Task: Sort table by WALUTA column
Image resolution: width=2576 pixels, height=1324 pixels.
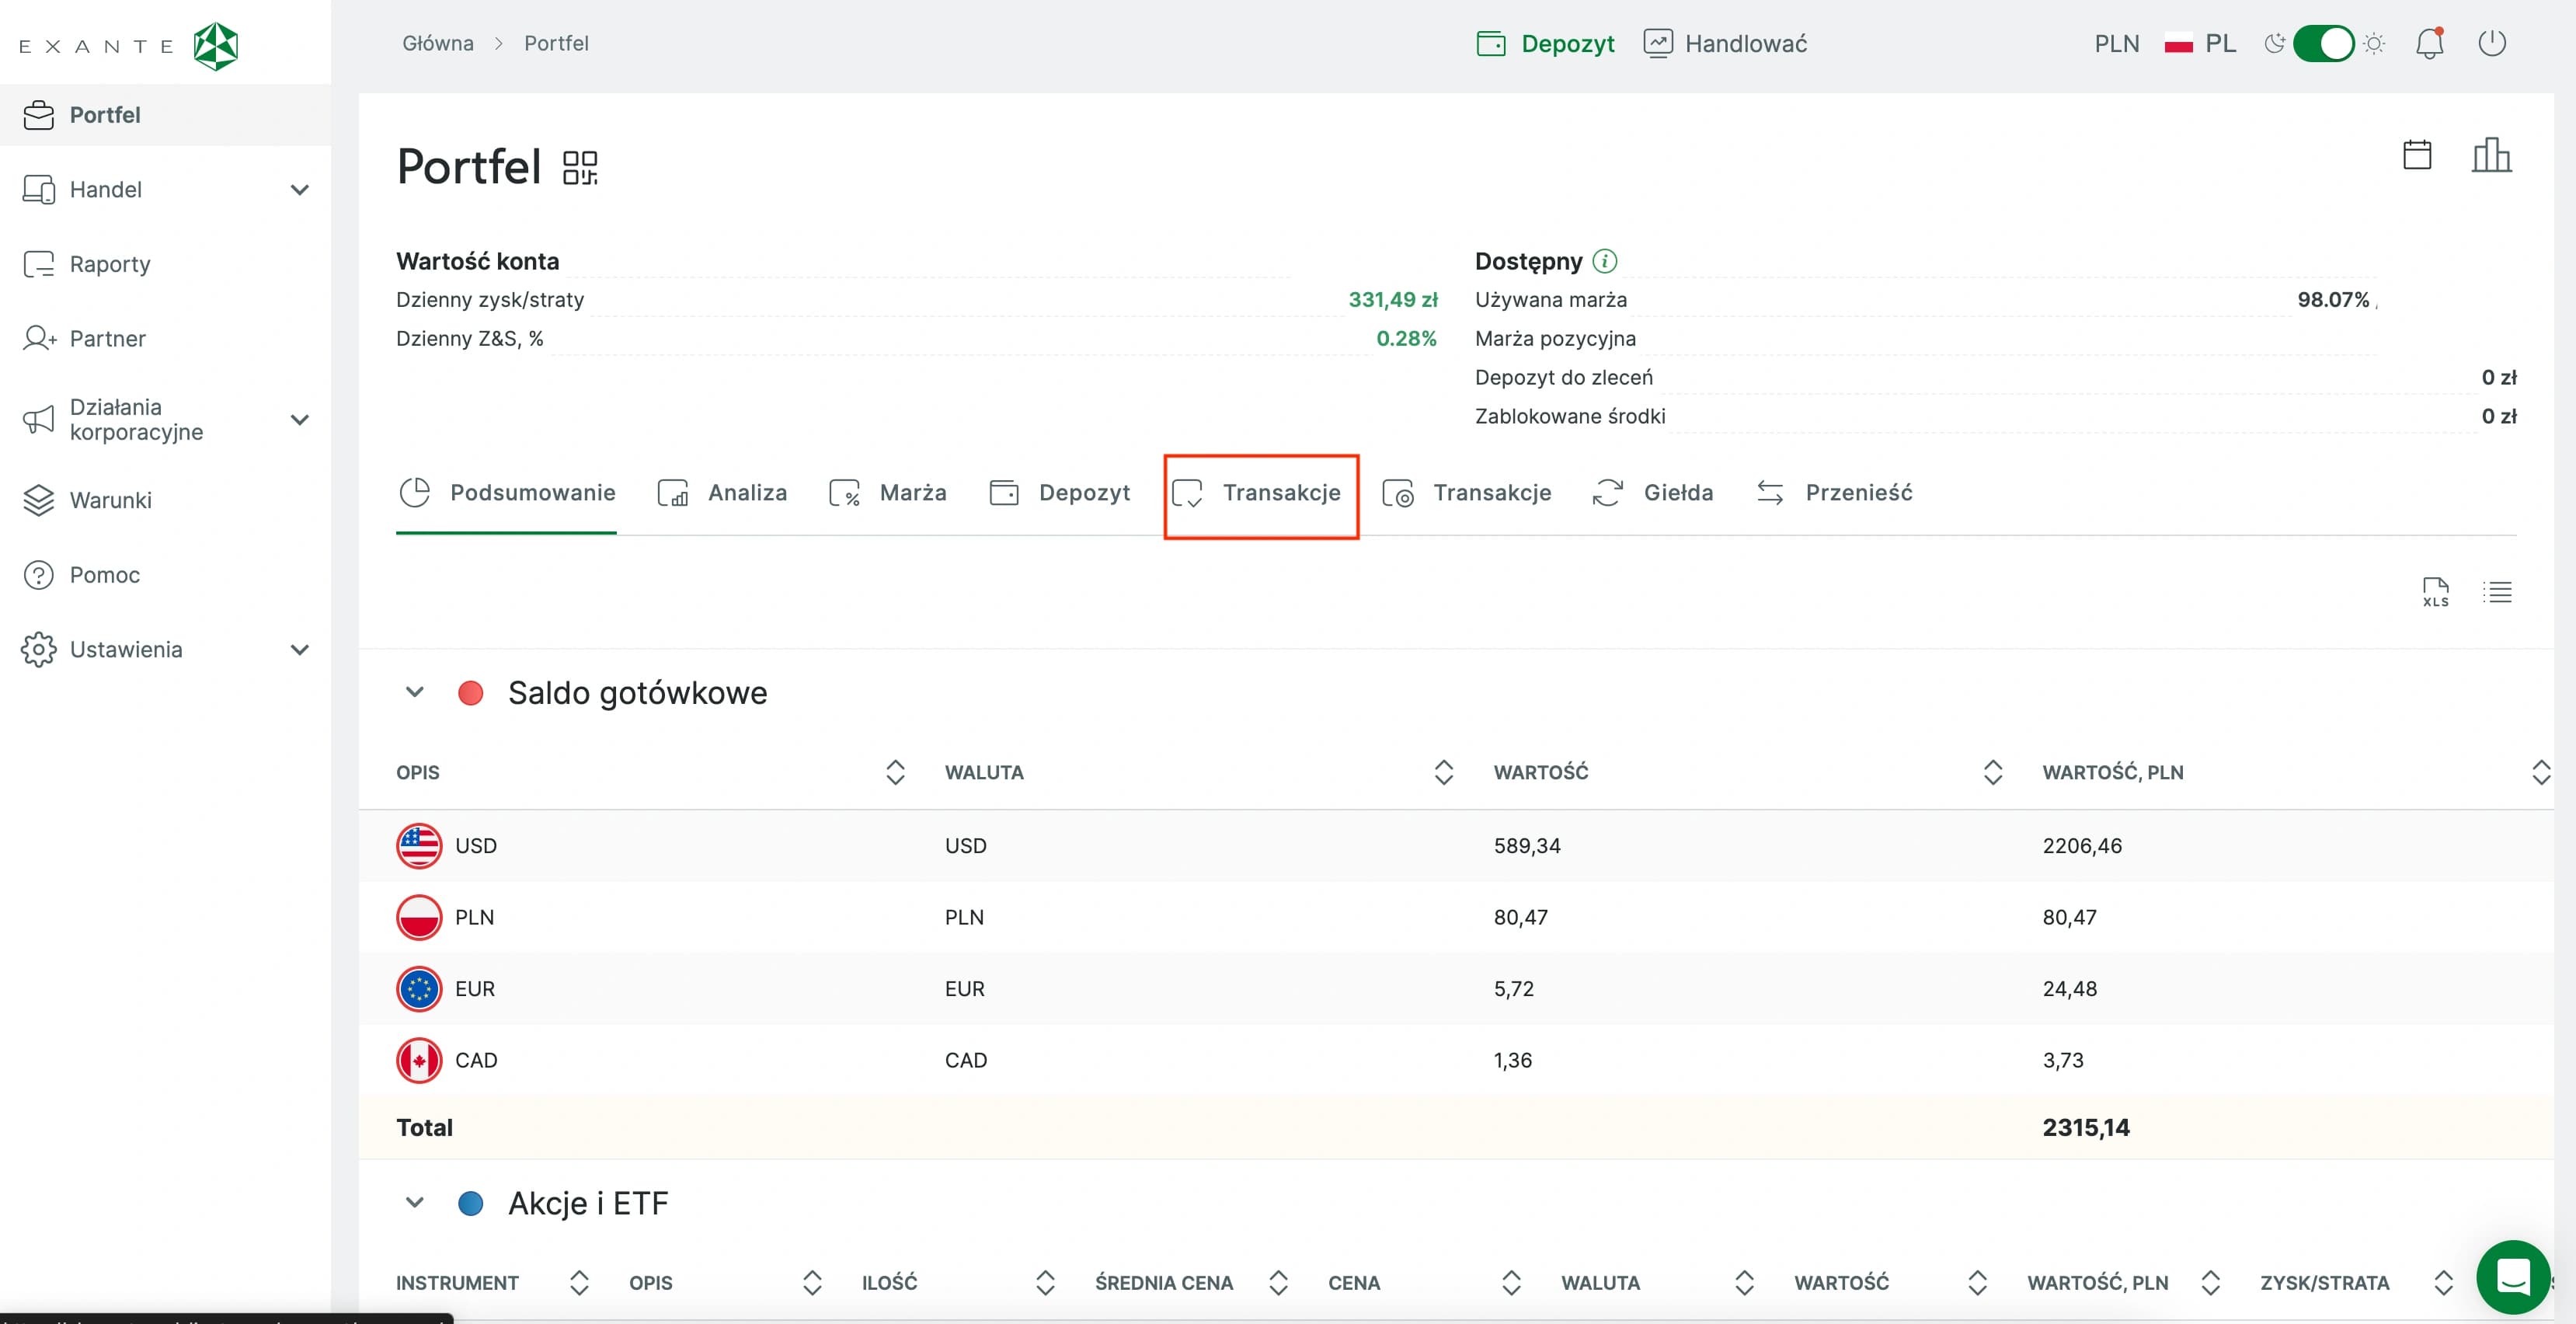Action: 1443,772
